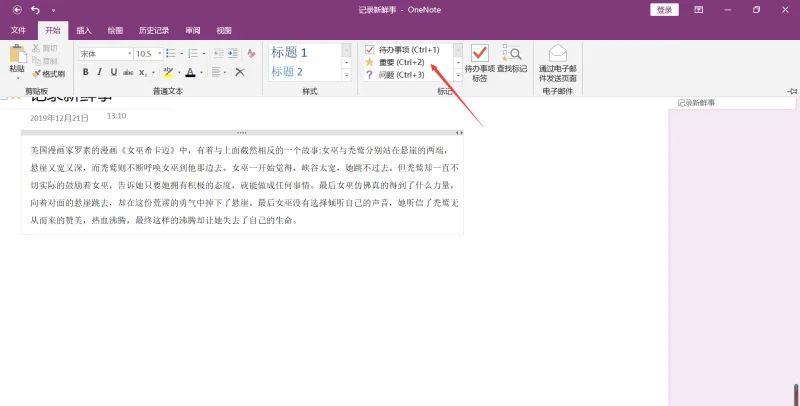This screenshot has width=800, height=406.
Task: Open 查找标记 find tags
Action: tap(512, 58)
